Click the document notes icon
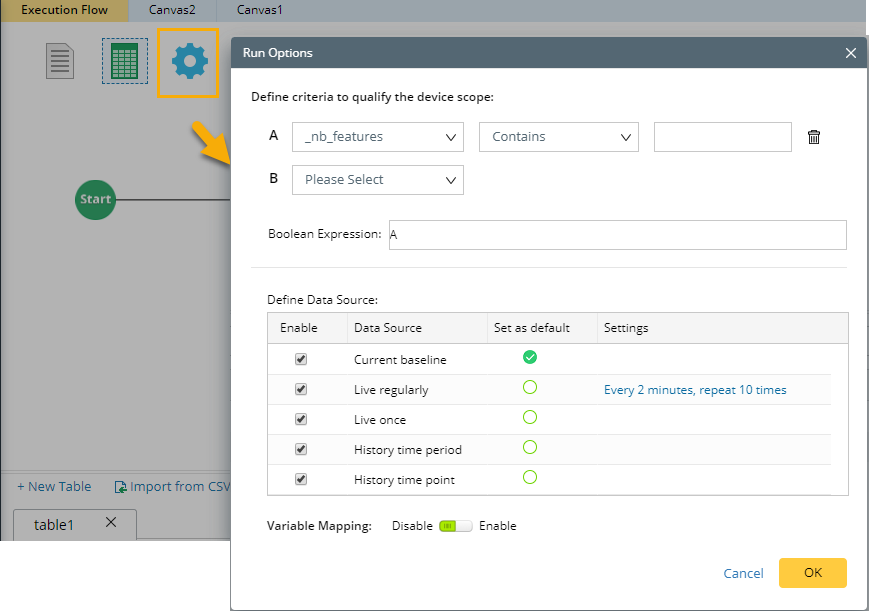The image size is (869, 611). (61, 62)
